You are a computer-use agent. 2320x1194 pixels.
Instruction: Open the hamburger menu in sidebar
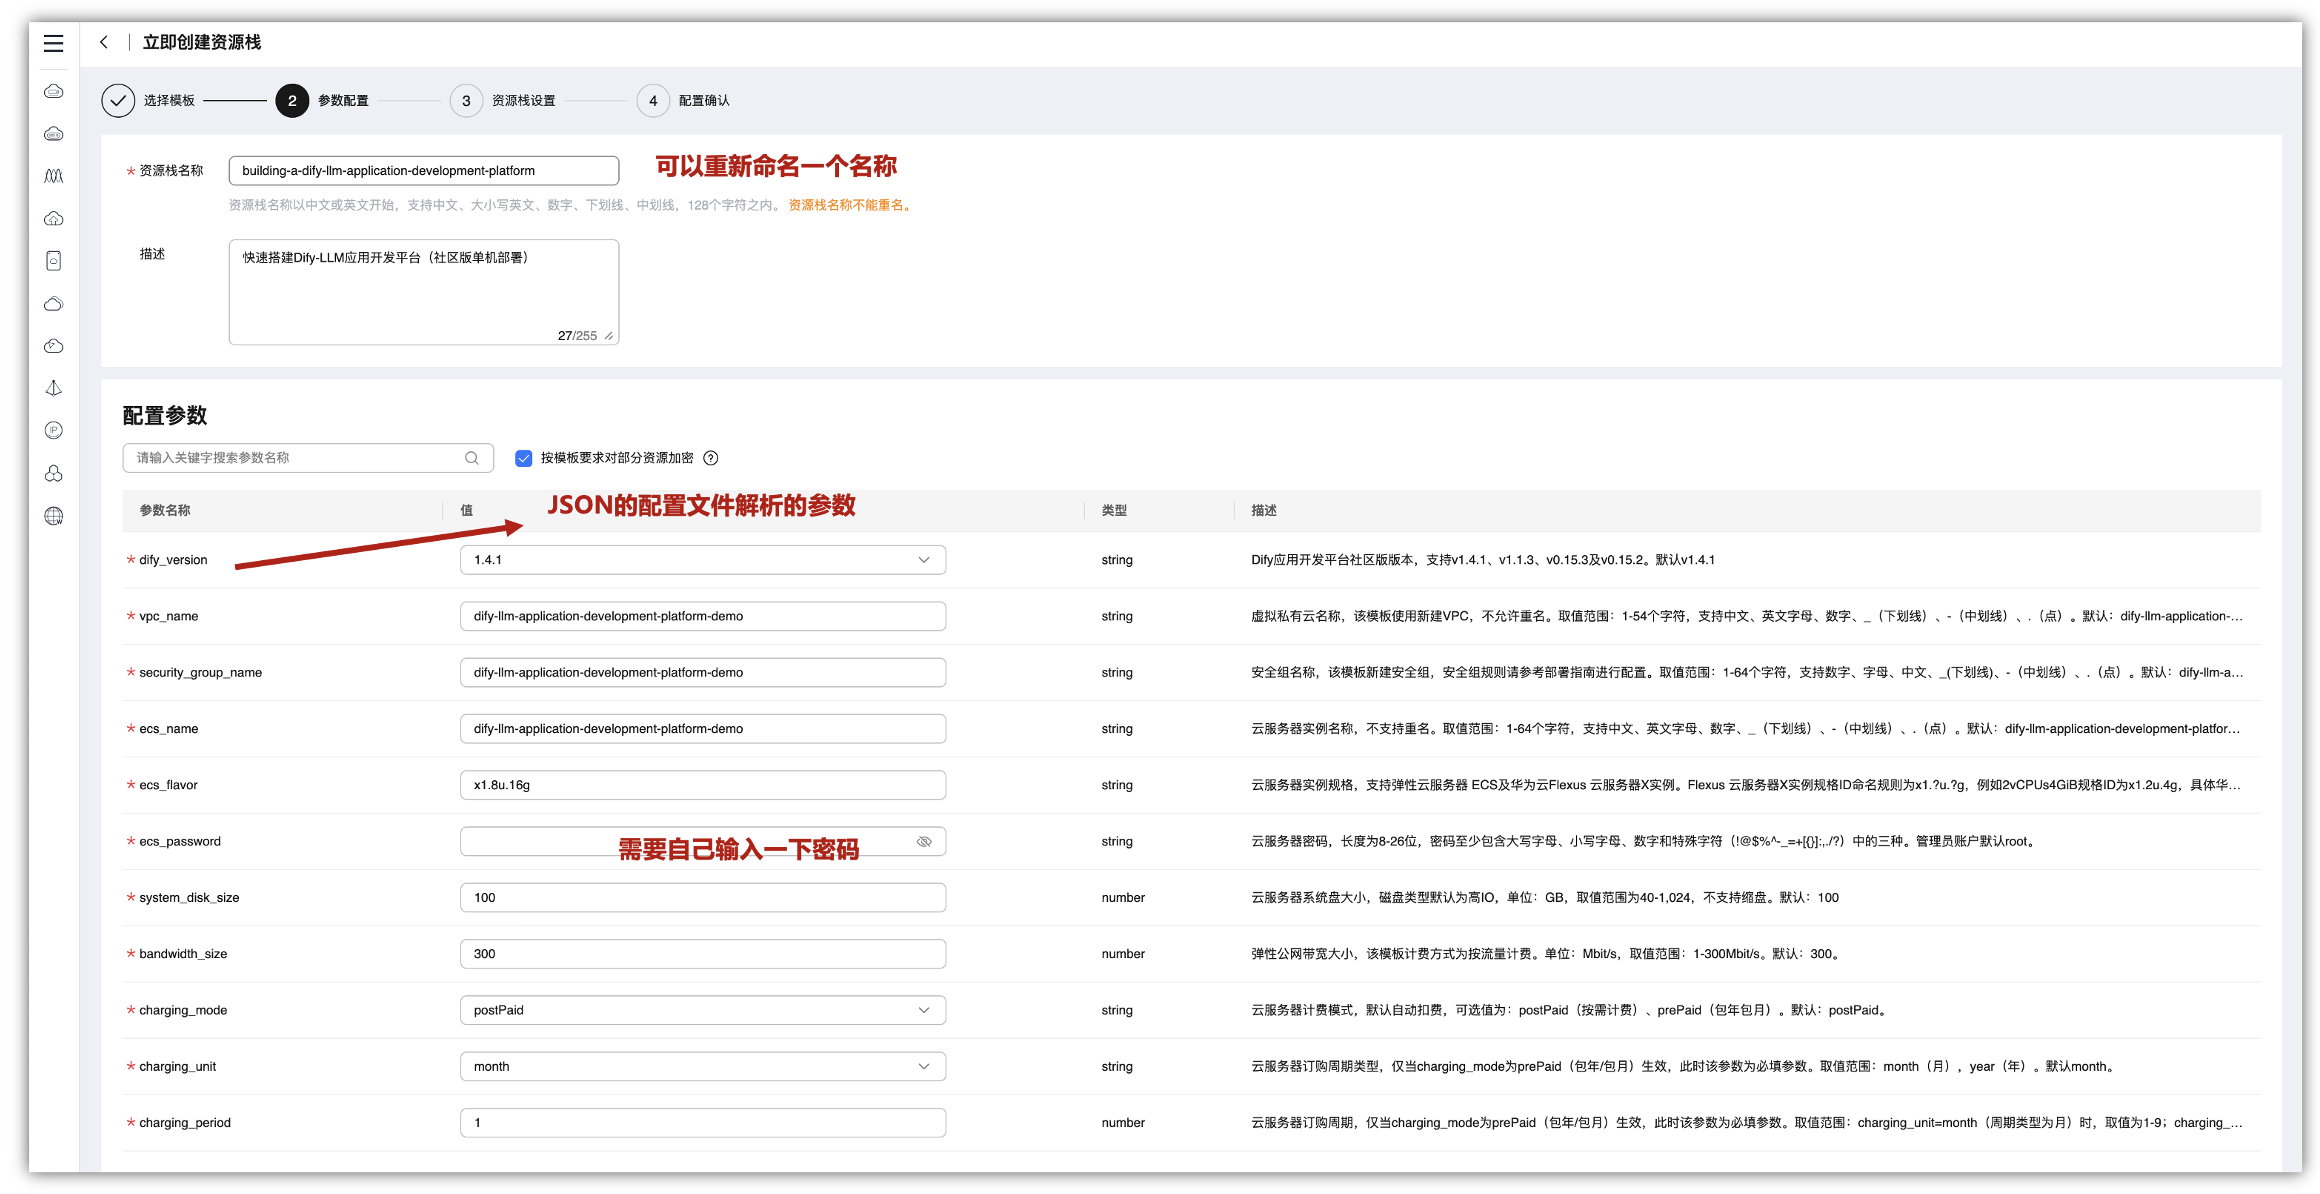(53, 43)
